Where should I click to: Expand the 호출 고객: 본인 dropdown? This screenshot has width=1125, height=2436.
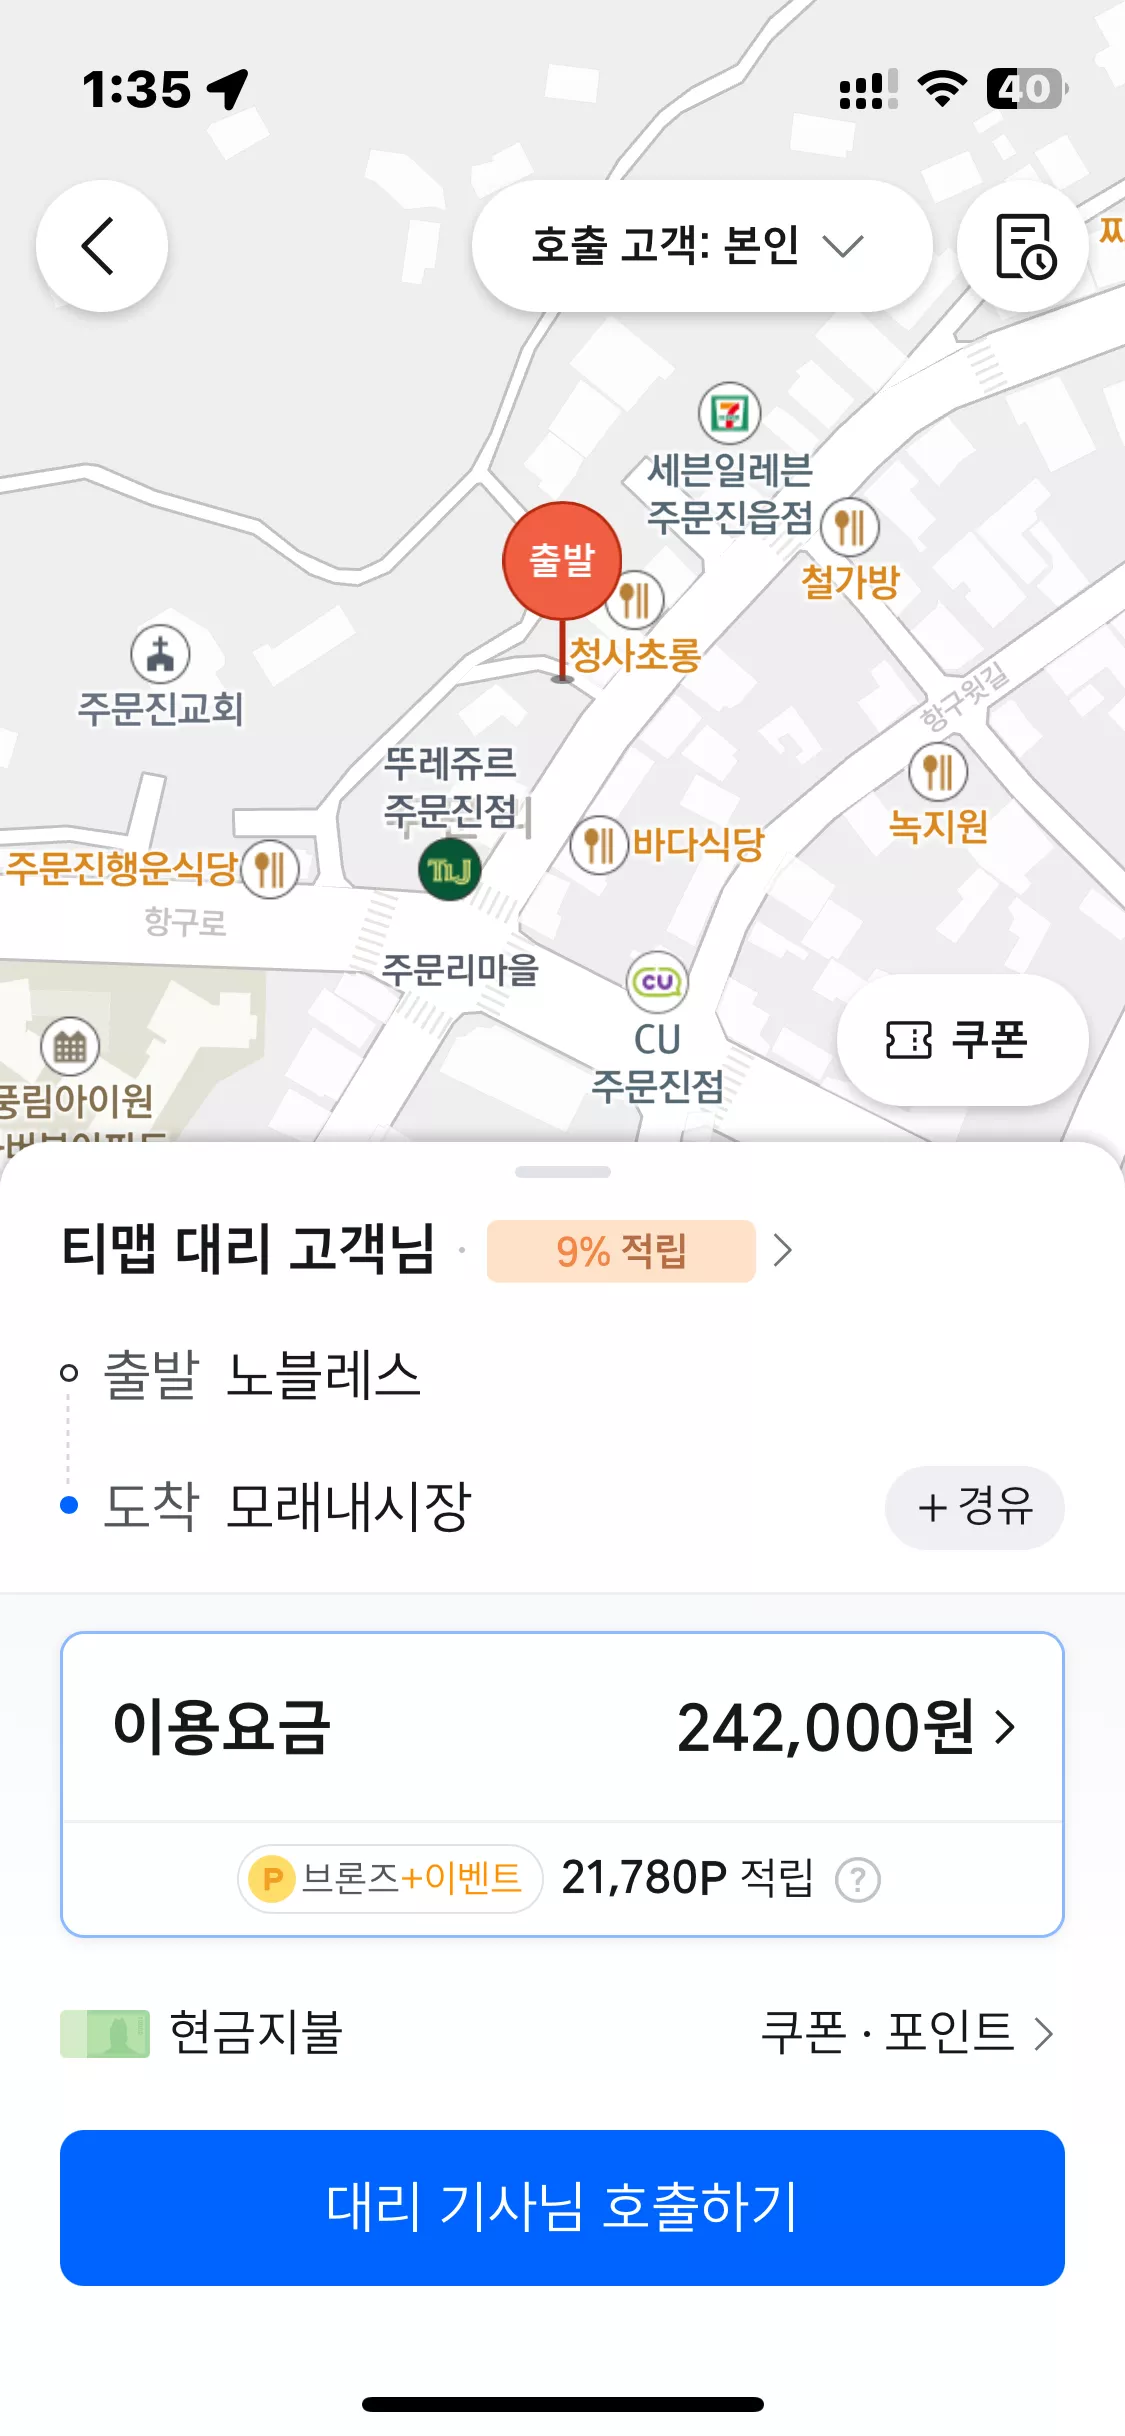[702, 246]
